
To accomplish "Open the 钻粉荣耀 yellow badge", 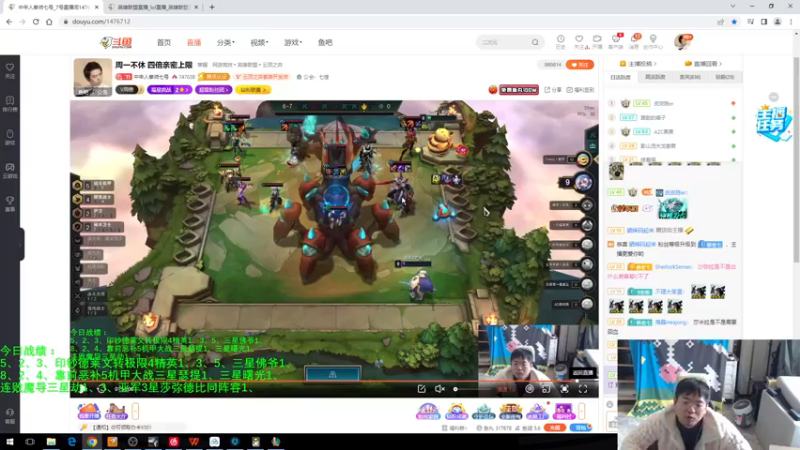I will (x=253, y=90).
